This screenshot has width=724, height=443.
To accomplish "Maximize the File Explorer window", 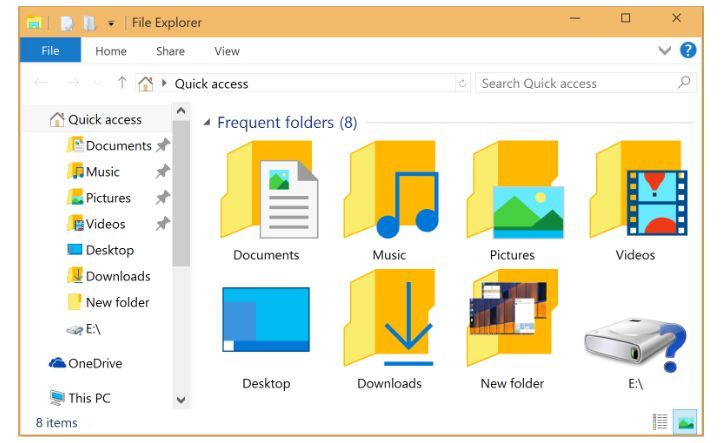I will coord(626,18).
